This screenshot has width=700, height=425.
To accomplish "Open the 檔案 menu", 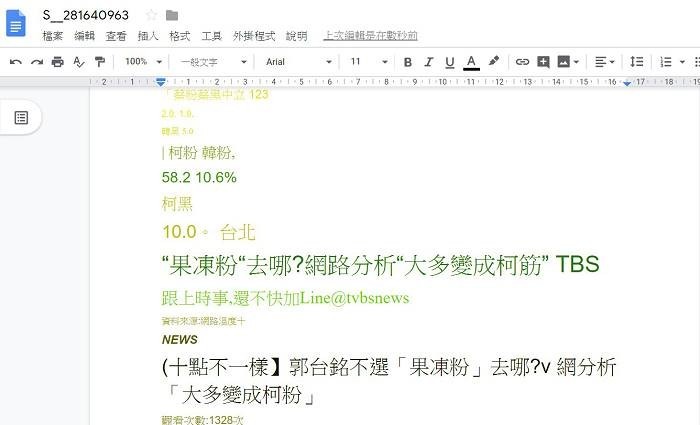I will 53,36.
